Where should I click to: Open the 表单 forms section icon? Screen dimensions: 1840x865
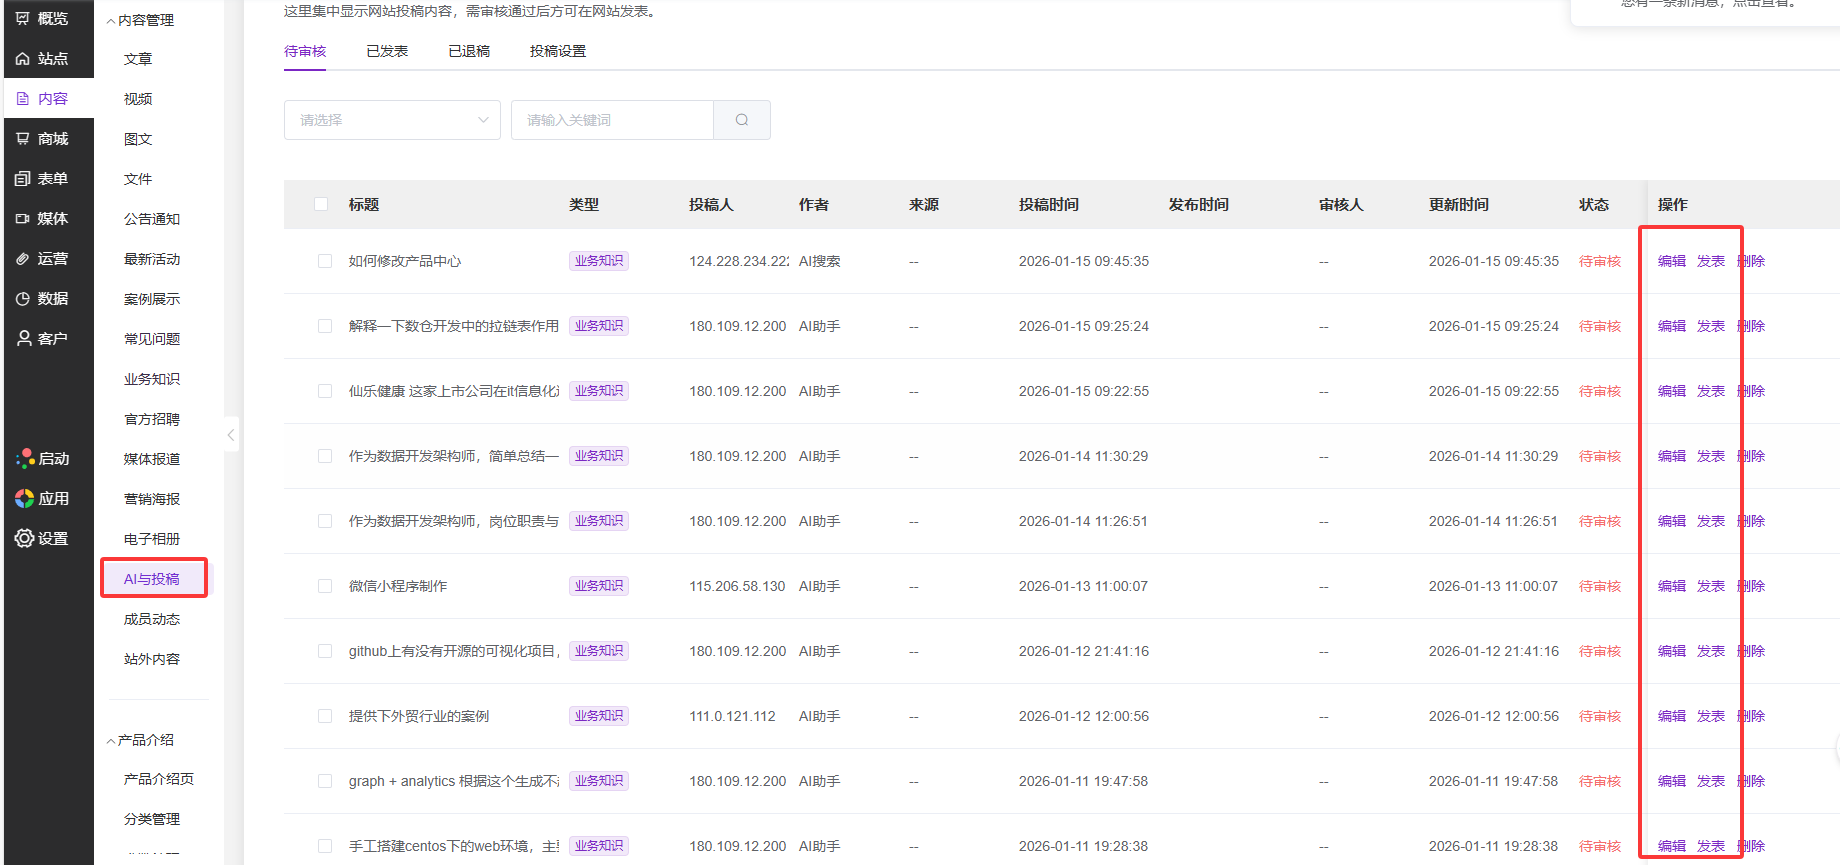pyautogui.click(x=23, y=179)
